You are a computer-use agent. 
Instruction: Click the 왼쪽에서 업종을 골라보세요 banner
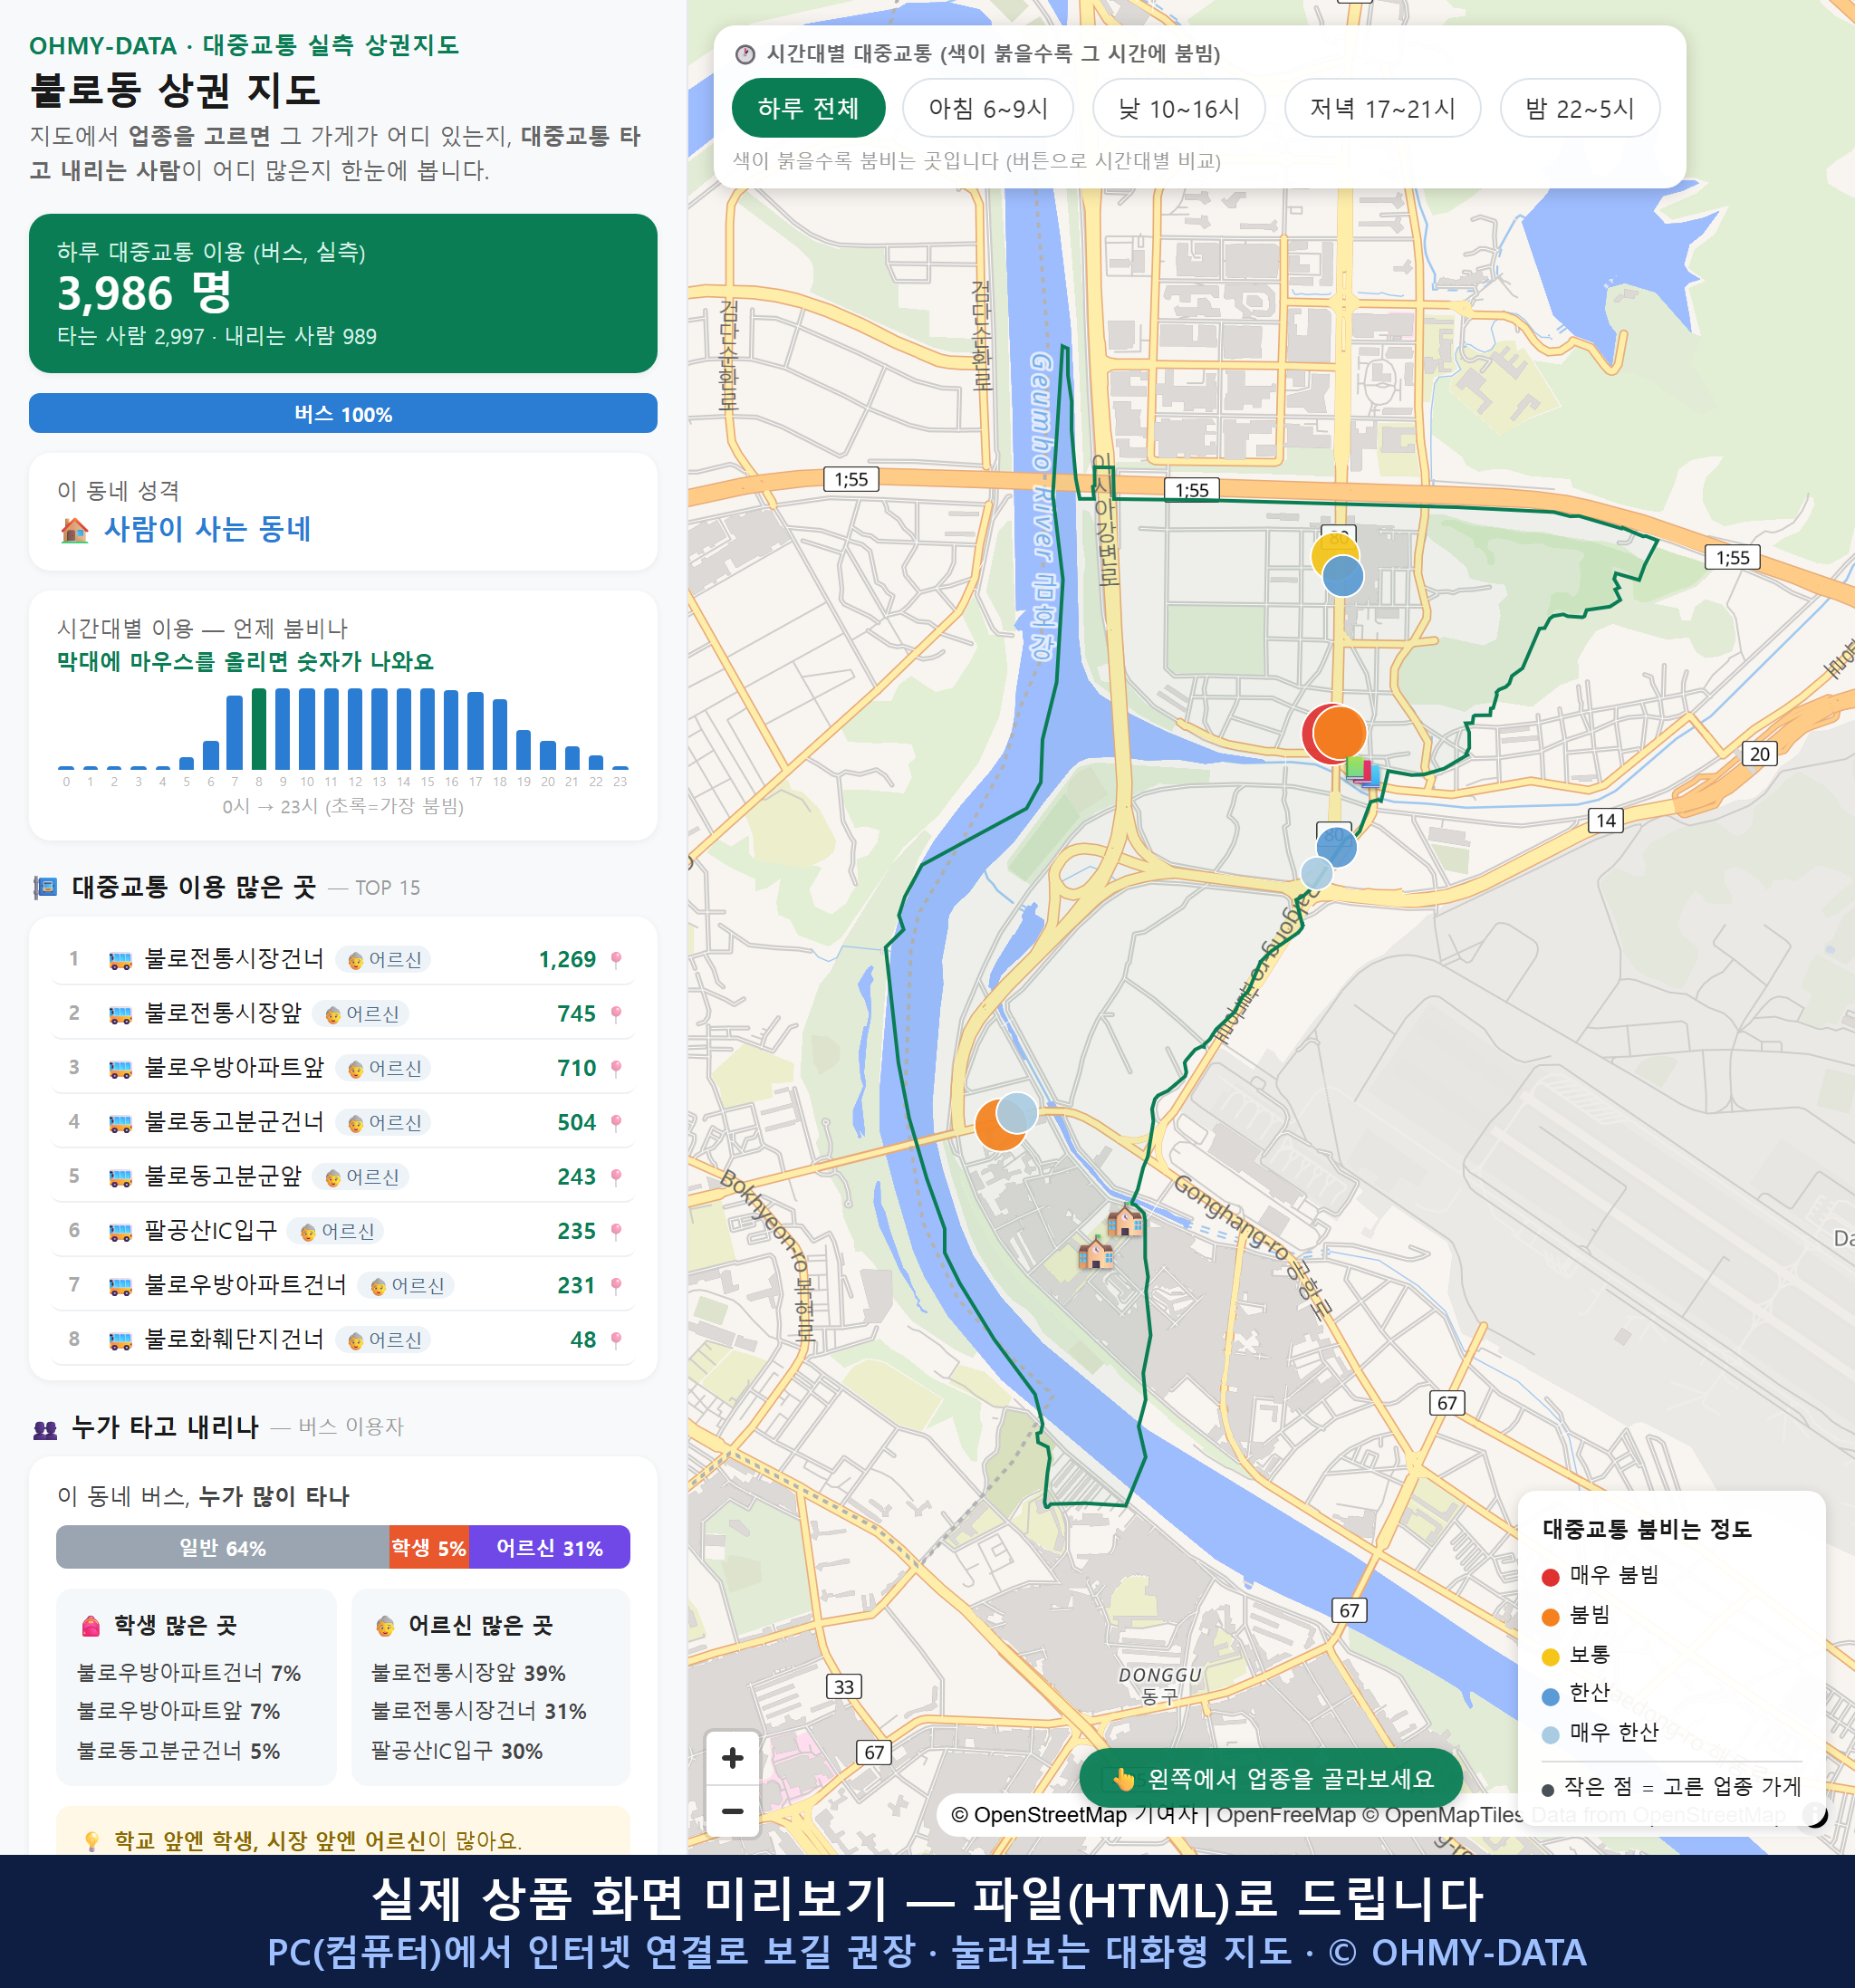1270,1778
